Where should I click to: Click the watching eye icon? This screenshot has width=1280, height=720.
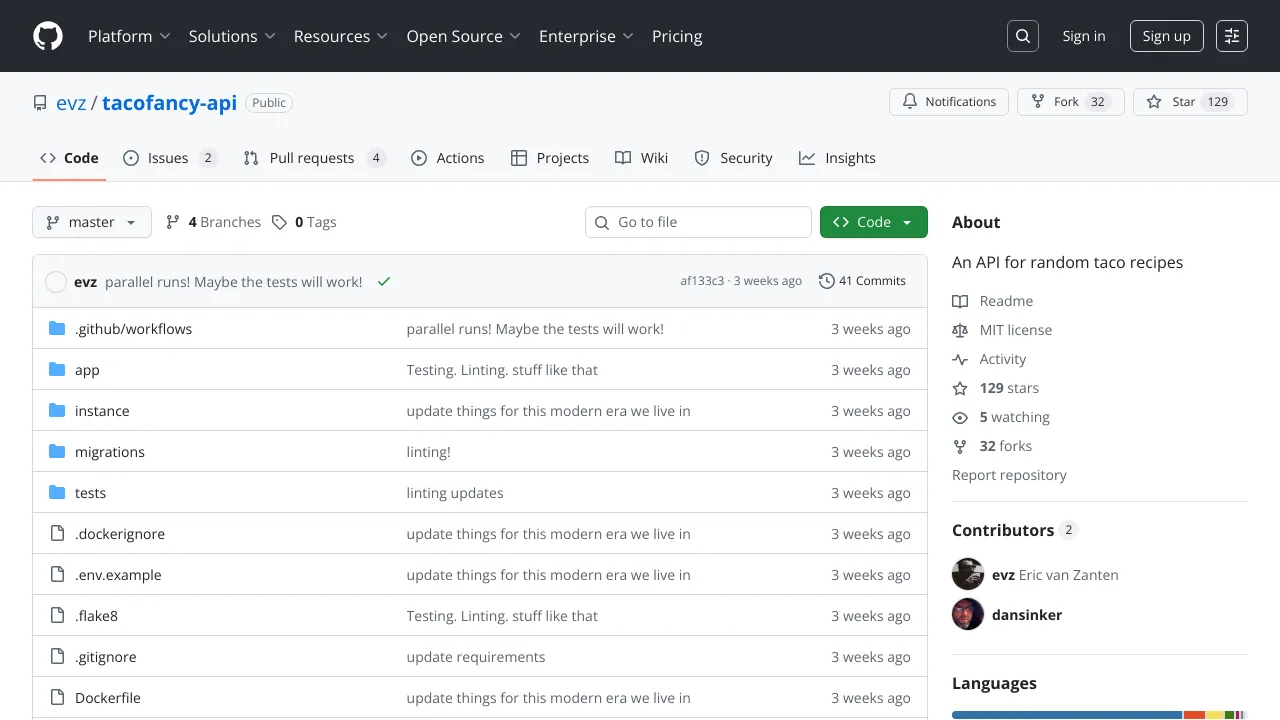pyautogui.click(x=960, y=417)
